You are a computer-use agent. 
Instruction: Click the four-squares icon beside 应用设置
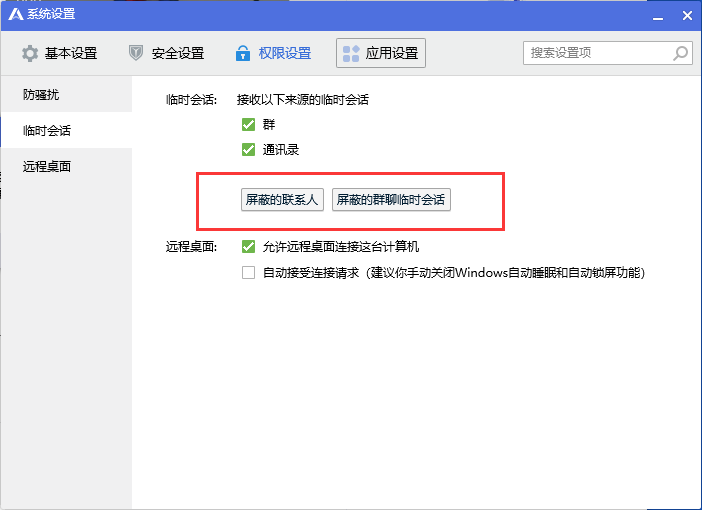(351, 53)
